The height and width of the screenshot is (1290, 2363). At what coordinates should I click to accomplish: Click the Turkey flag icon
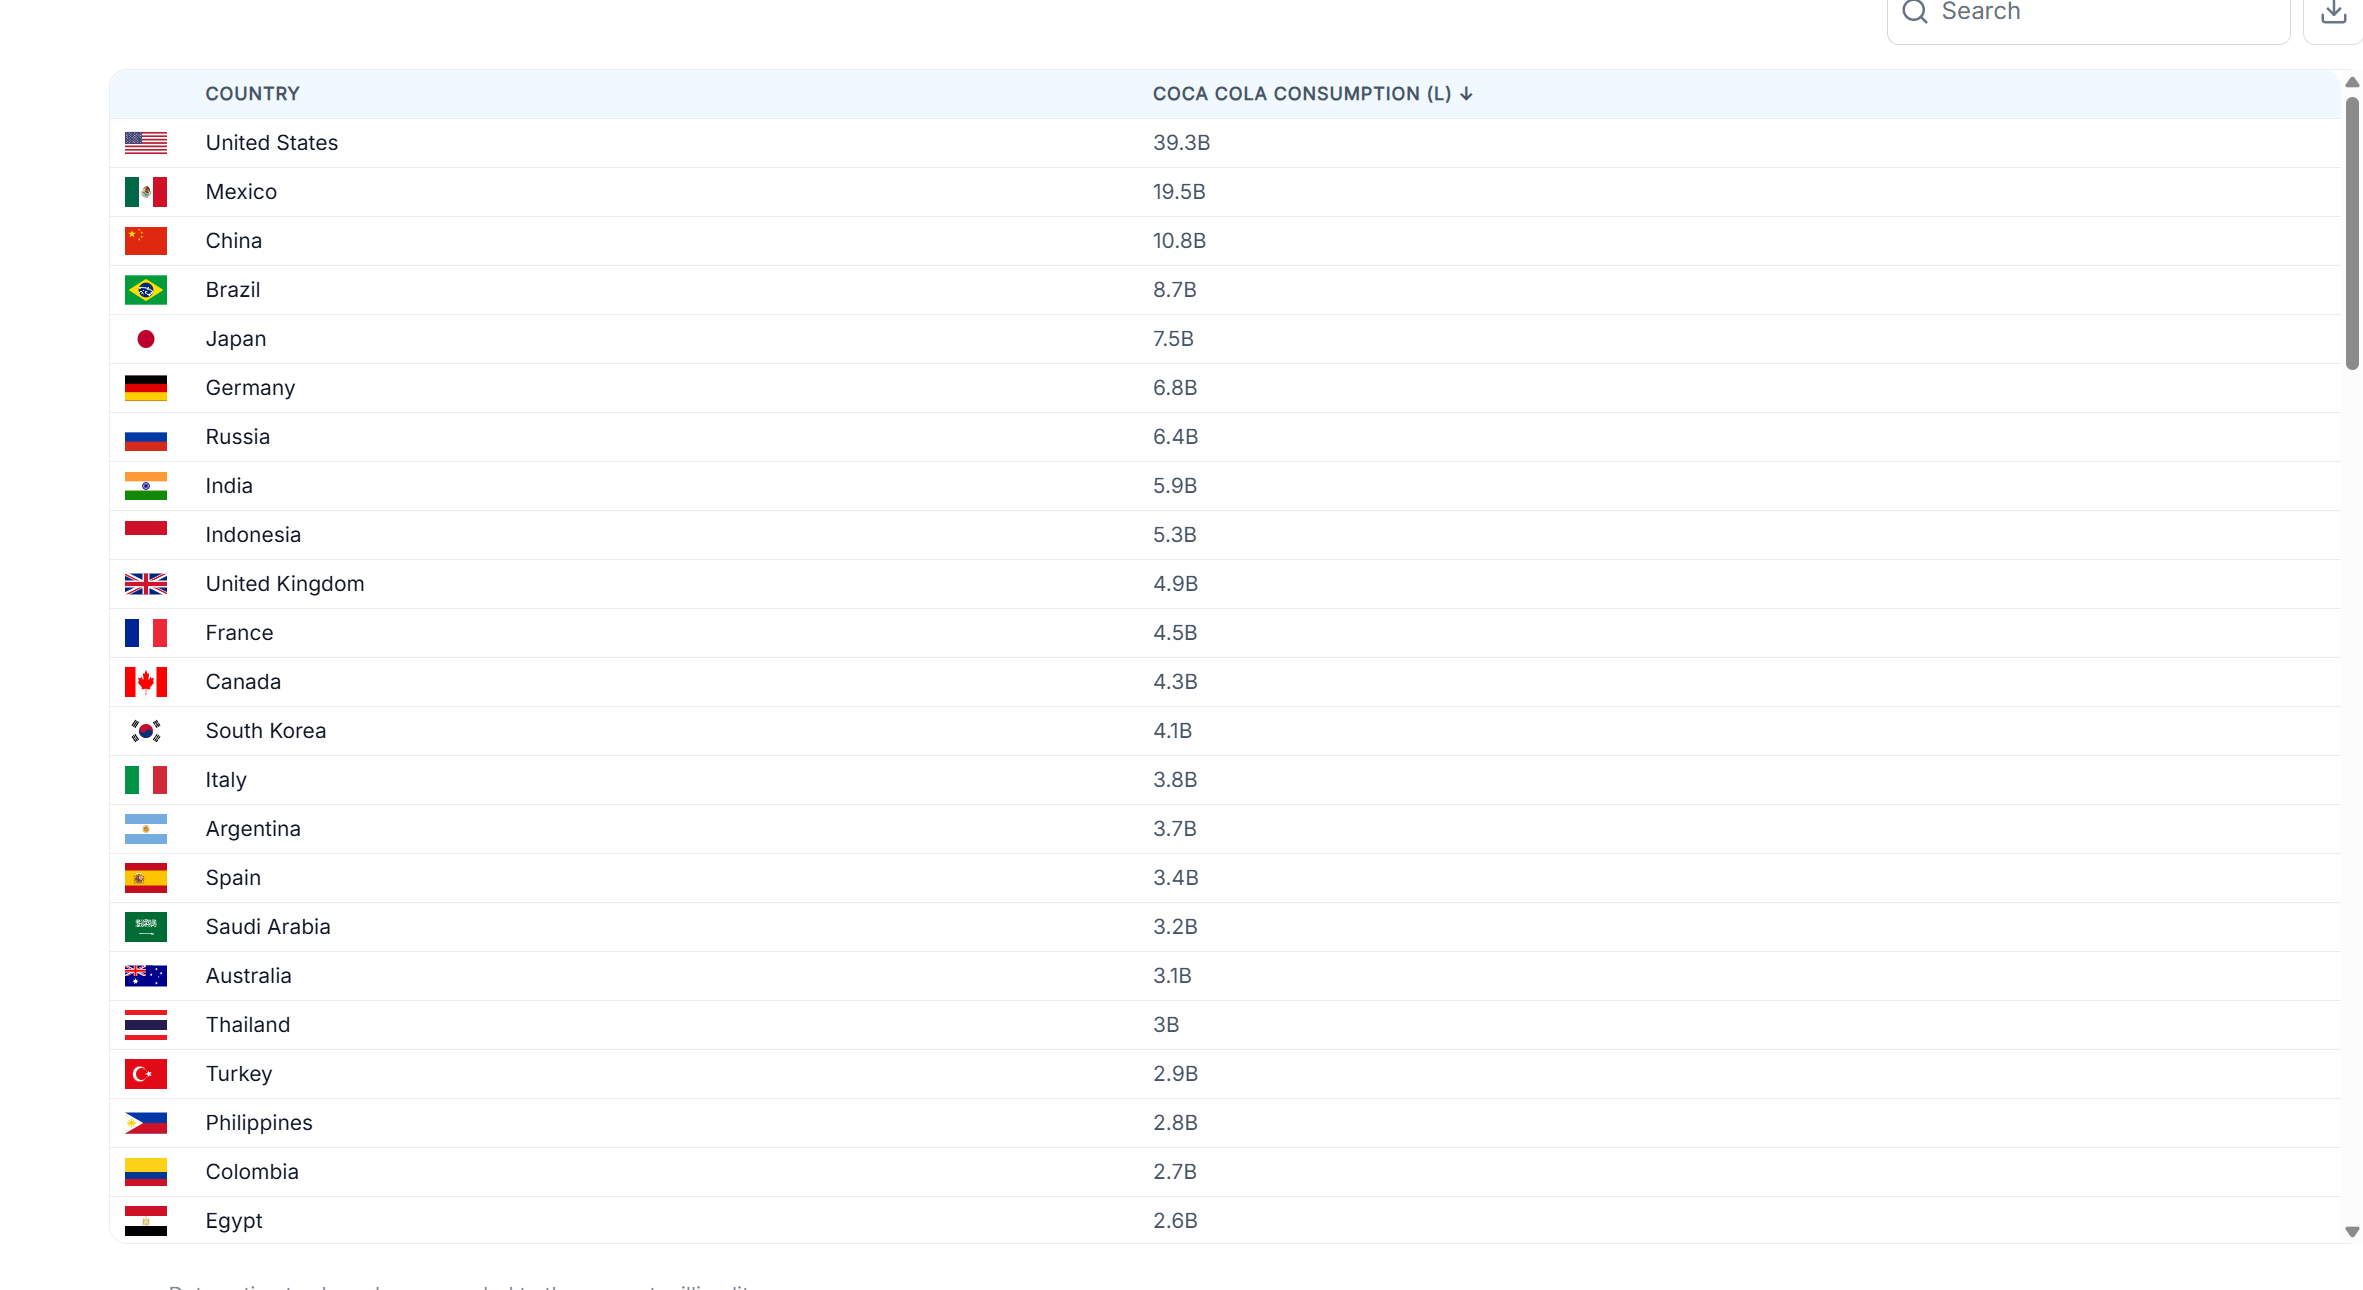(146, 1074)
